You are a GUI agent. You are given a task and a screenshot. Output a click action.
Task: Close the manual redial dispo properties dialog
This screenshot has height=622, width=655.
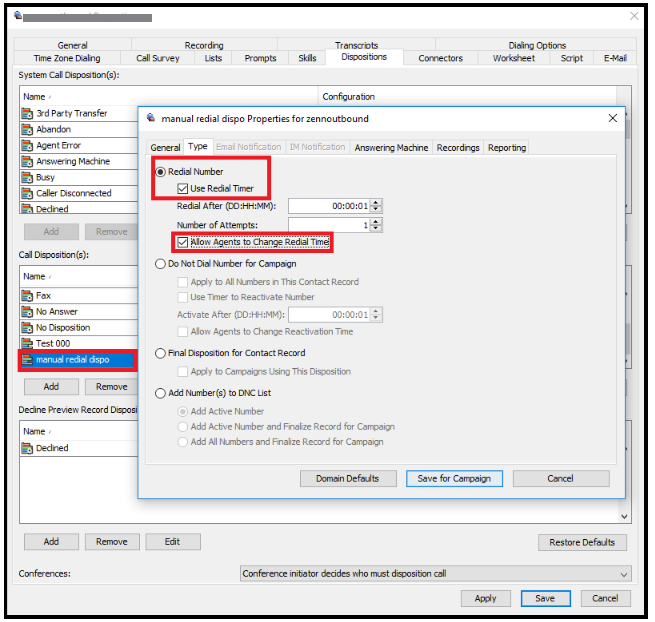pyautogui.click(x=612, y=118)
